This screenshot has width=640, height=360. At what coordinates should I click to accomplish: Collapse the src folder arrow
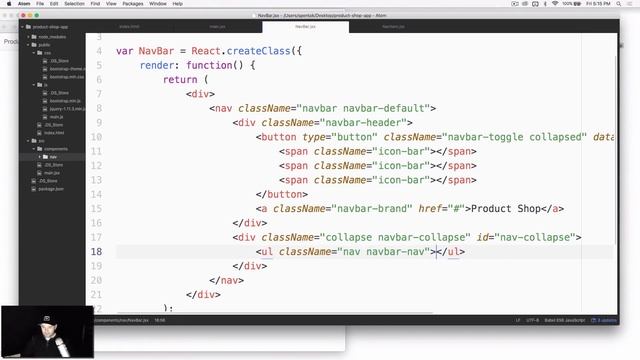point(28,141)
